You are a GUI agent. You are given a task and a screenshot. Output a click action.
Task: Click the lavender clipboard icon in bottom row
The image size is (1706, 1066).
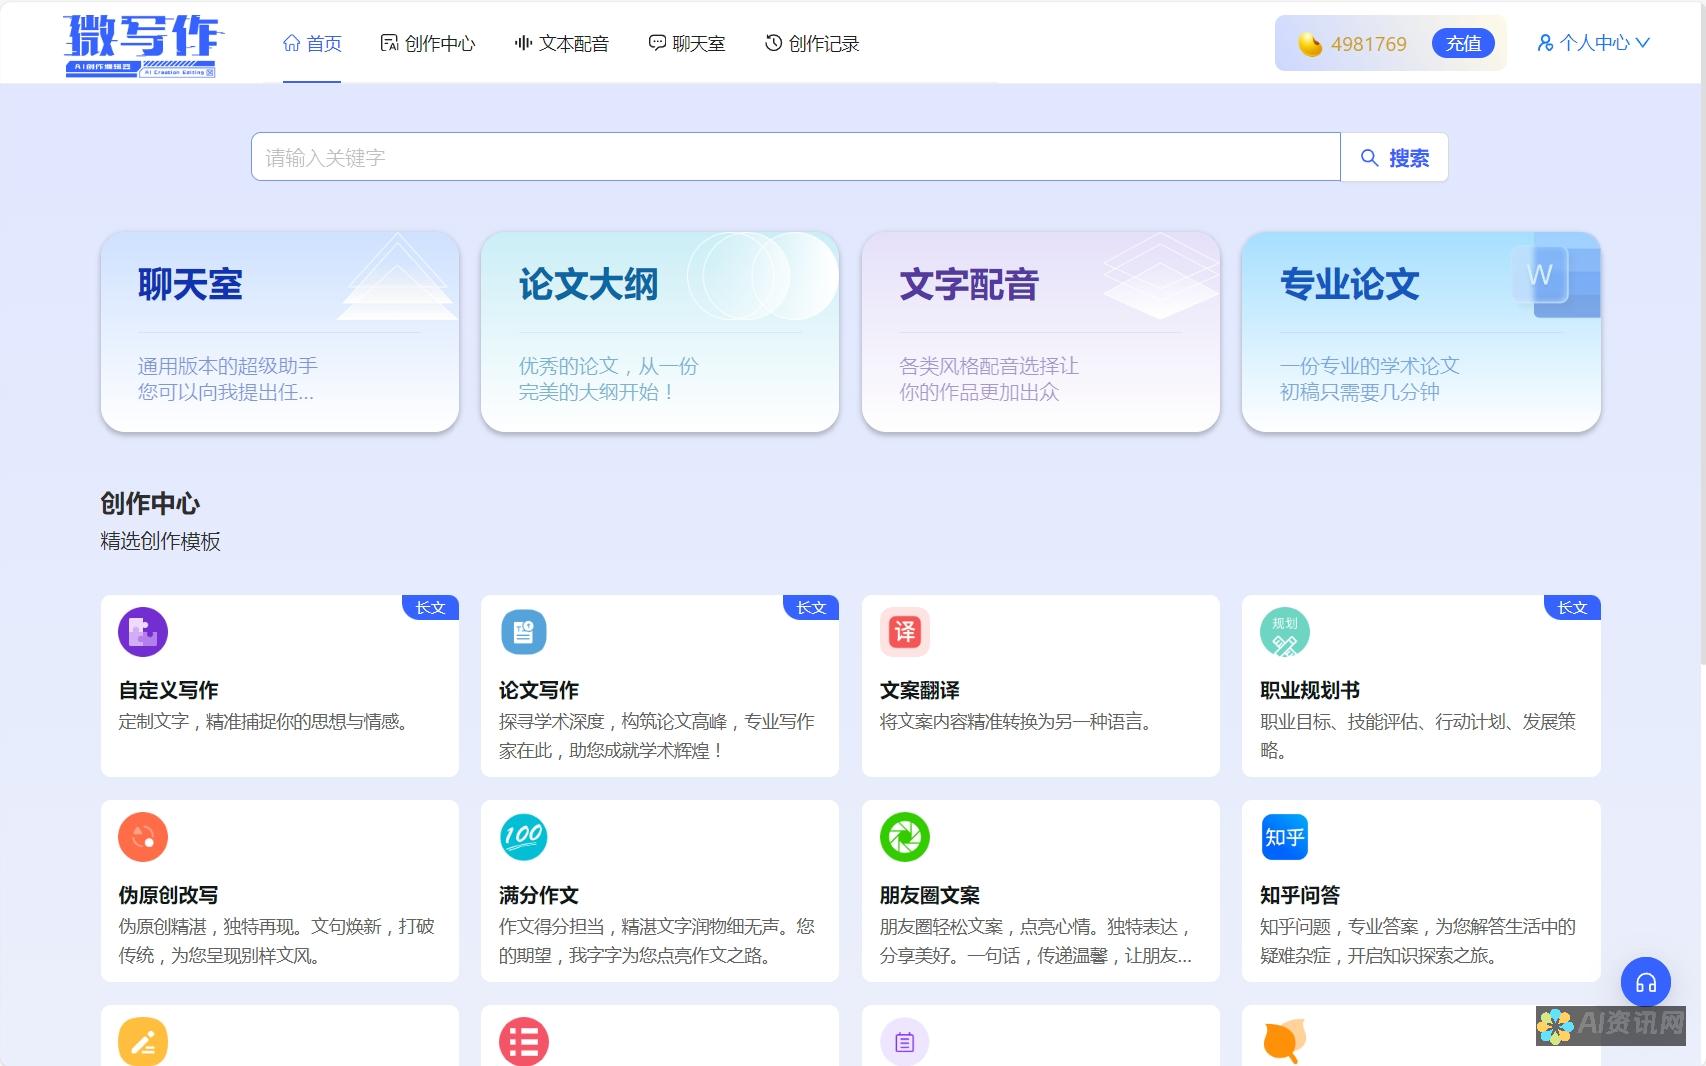pos(905,1042)
